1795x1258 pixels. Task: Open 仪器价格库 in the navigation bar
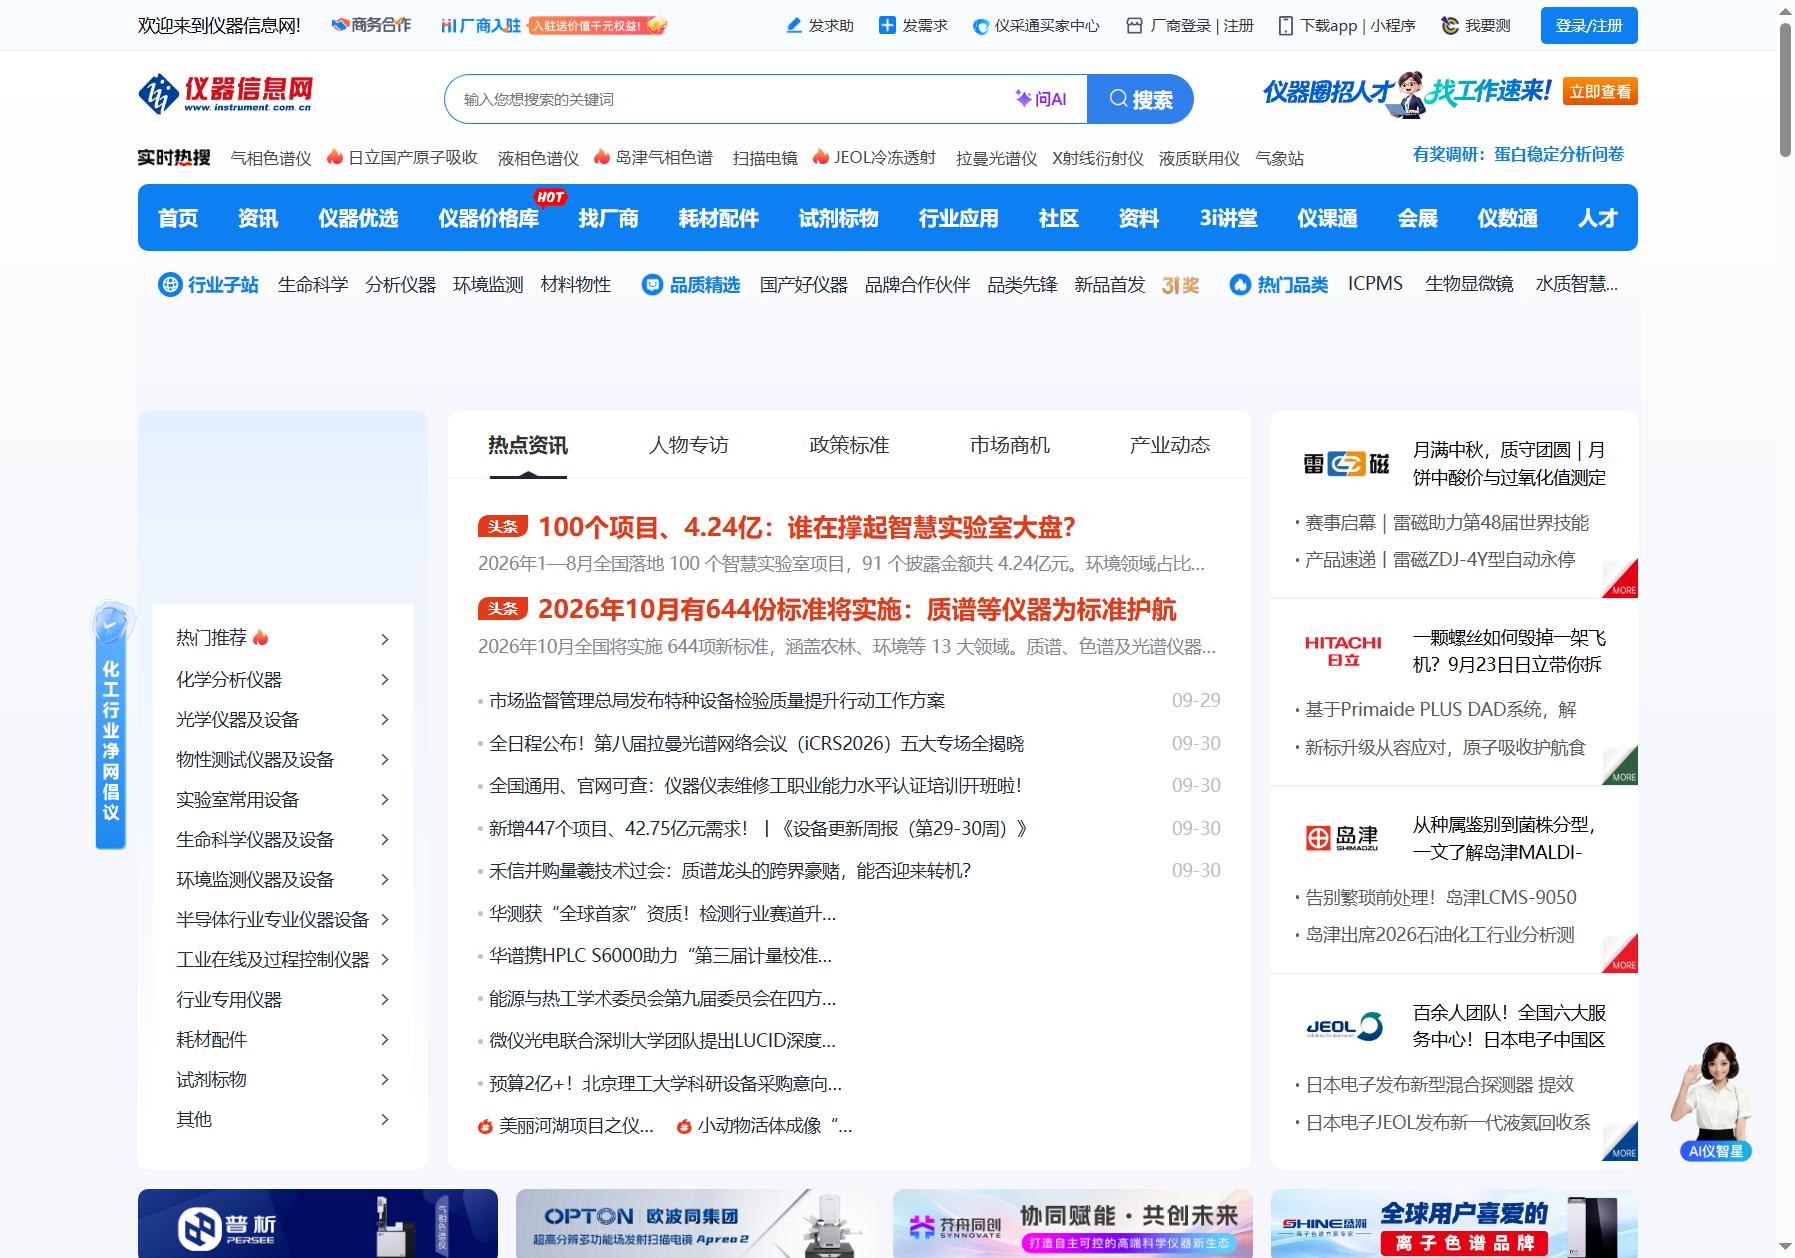coord(488,218)
